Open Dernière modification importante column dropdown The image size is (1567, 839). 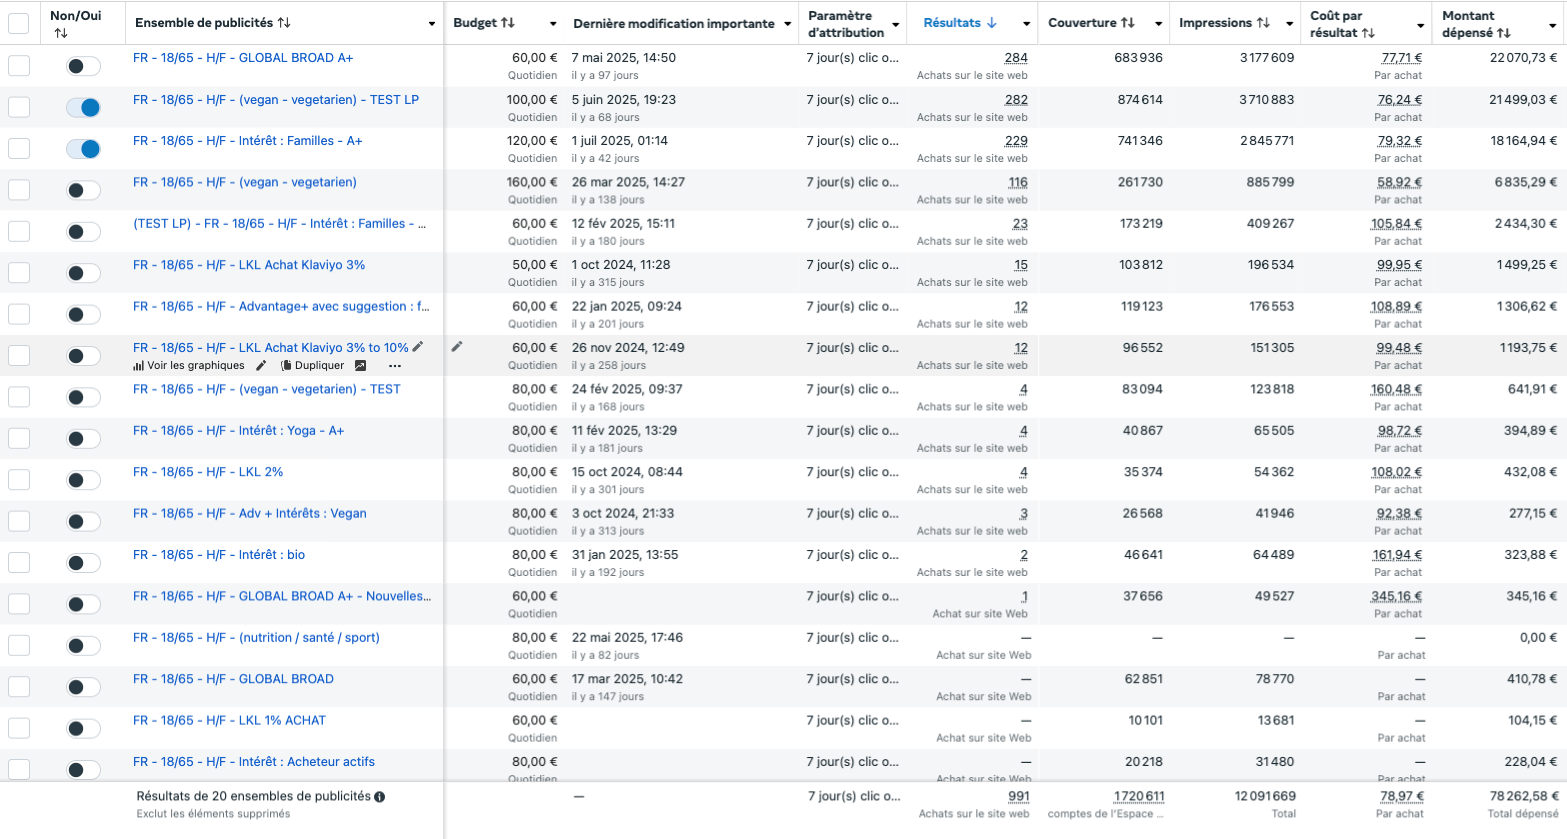click(x=788, y=24)
